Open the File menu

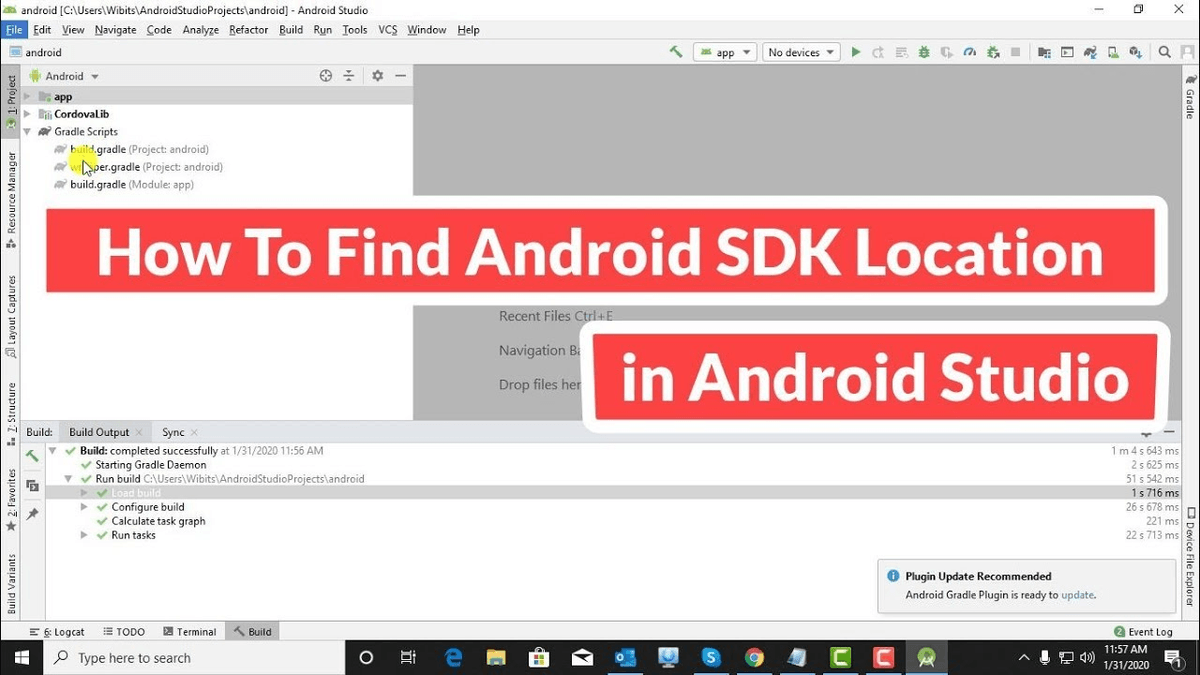[14, 30]
